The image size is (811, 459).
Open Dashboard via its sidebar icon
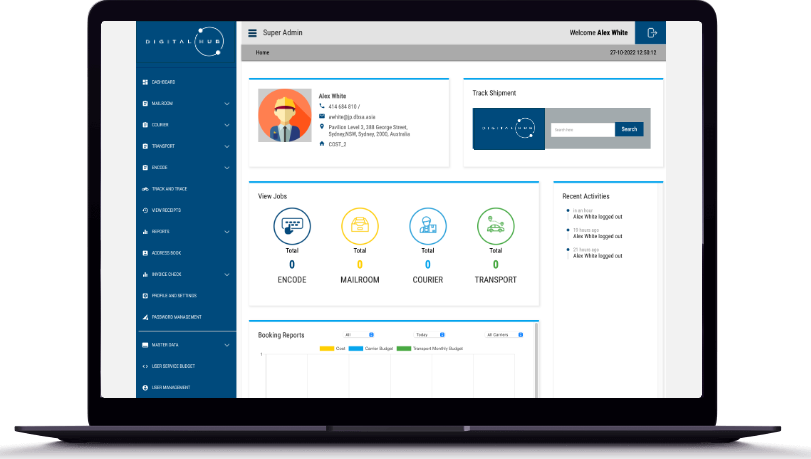coord(145,82)
